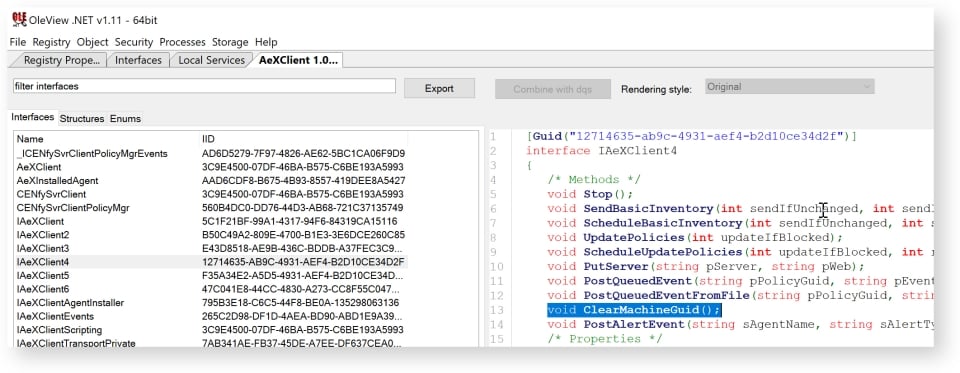Select the AeXClient 1.0... tab
This screenshot has height=373, width=960.
[x=298, y=60]
